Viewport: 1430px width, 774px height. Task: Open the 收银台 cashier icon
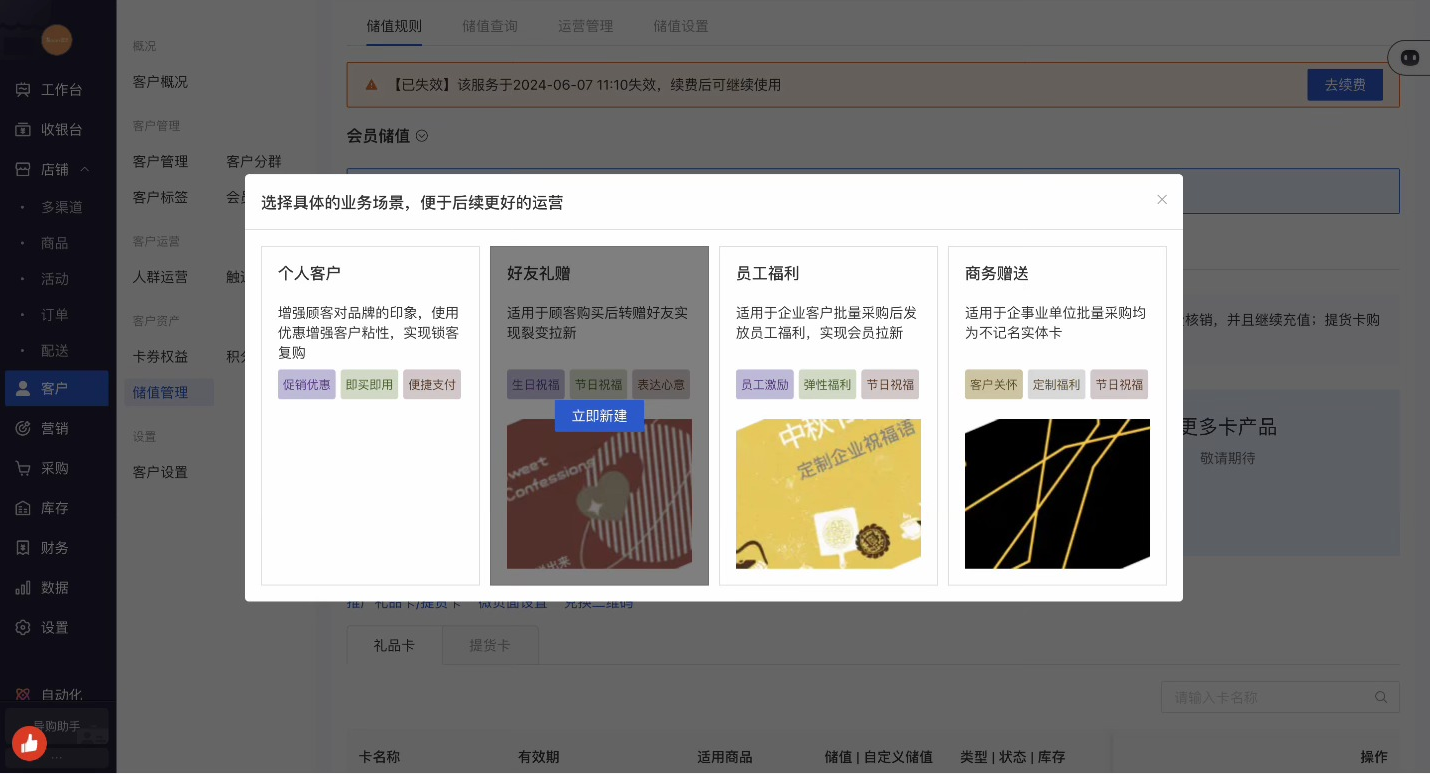click(23, 130)
